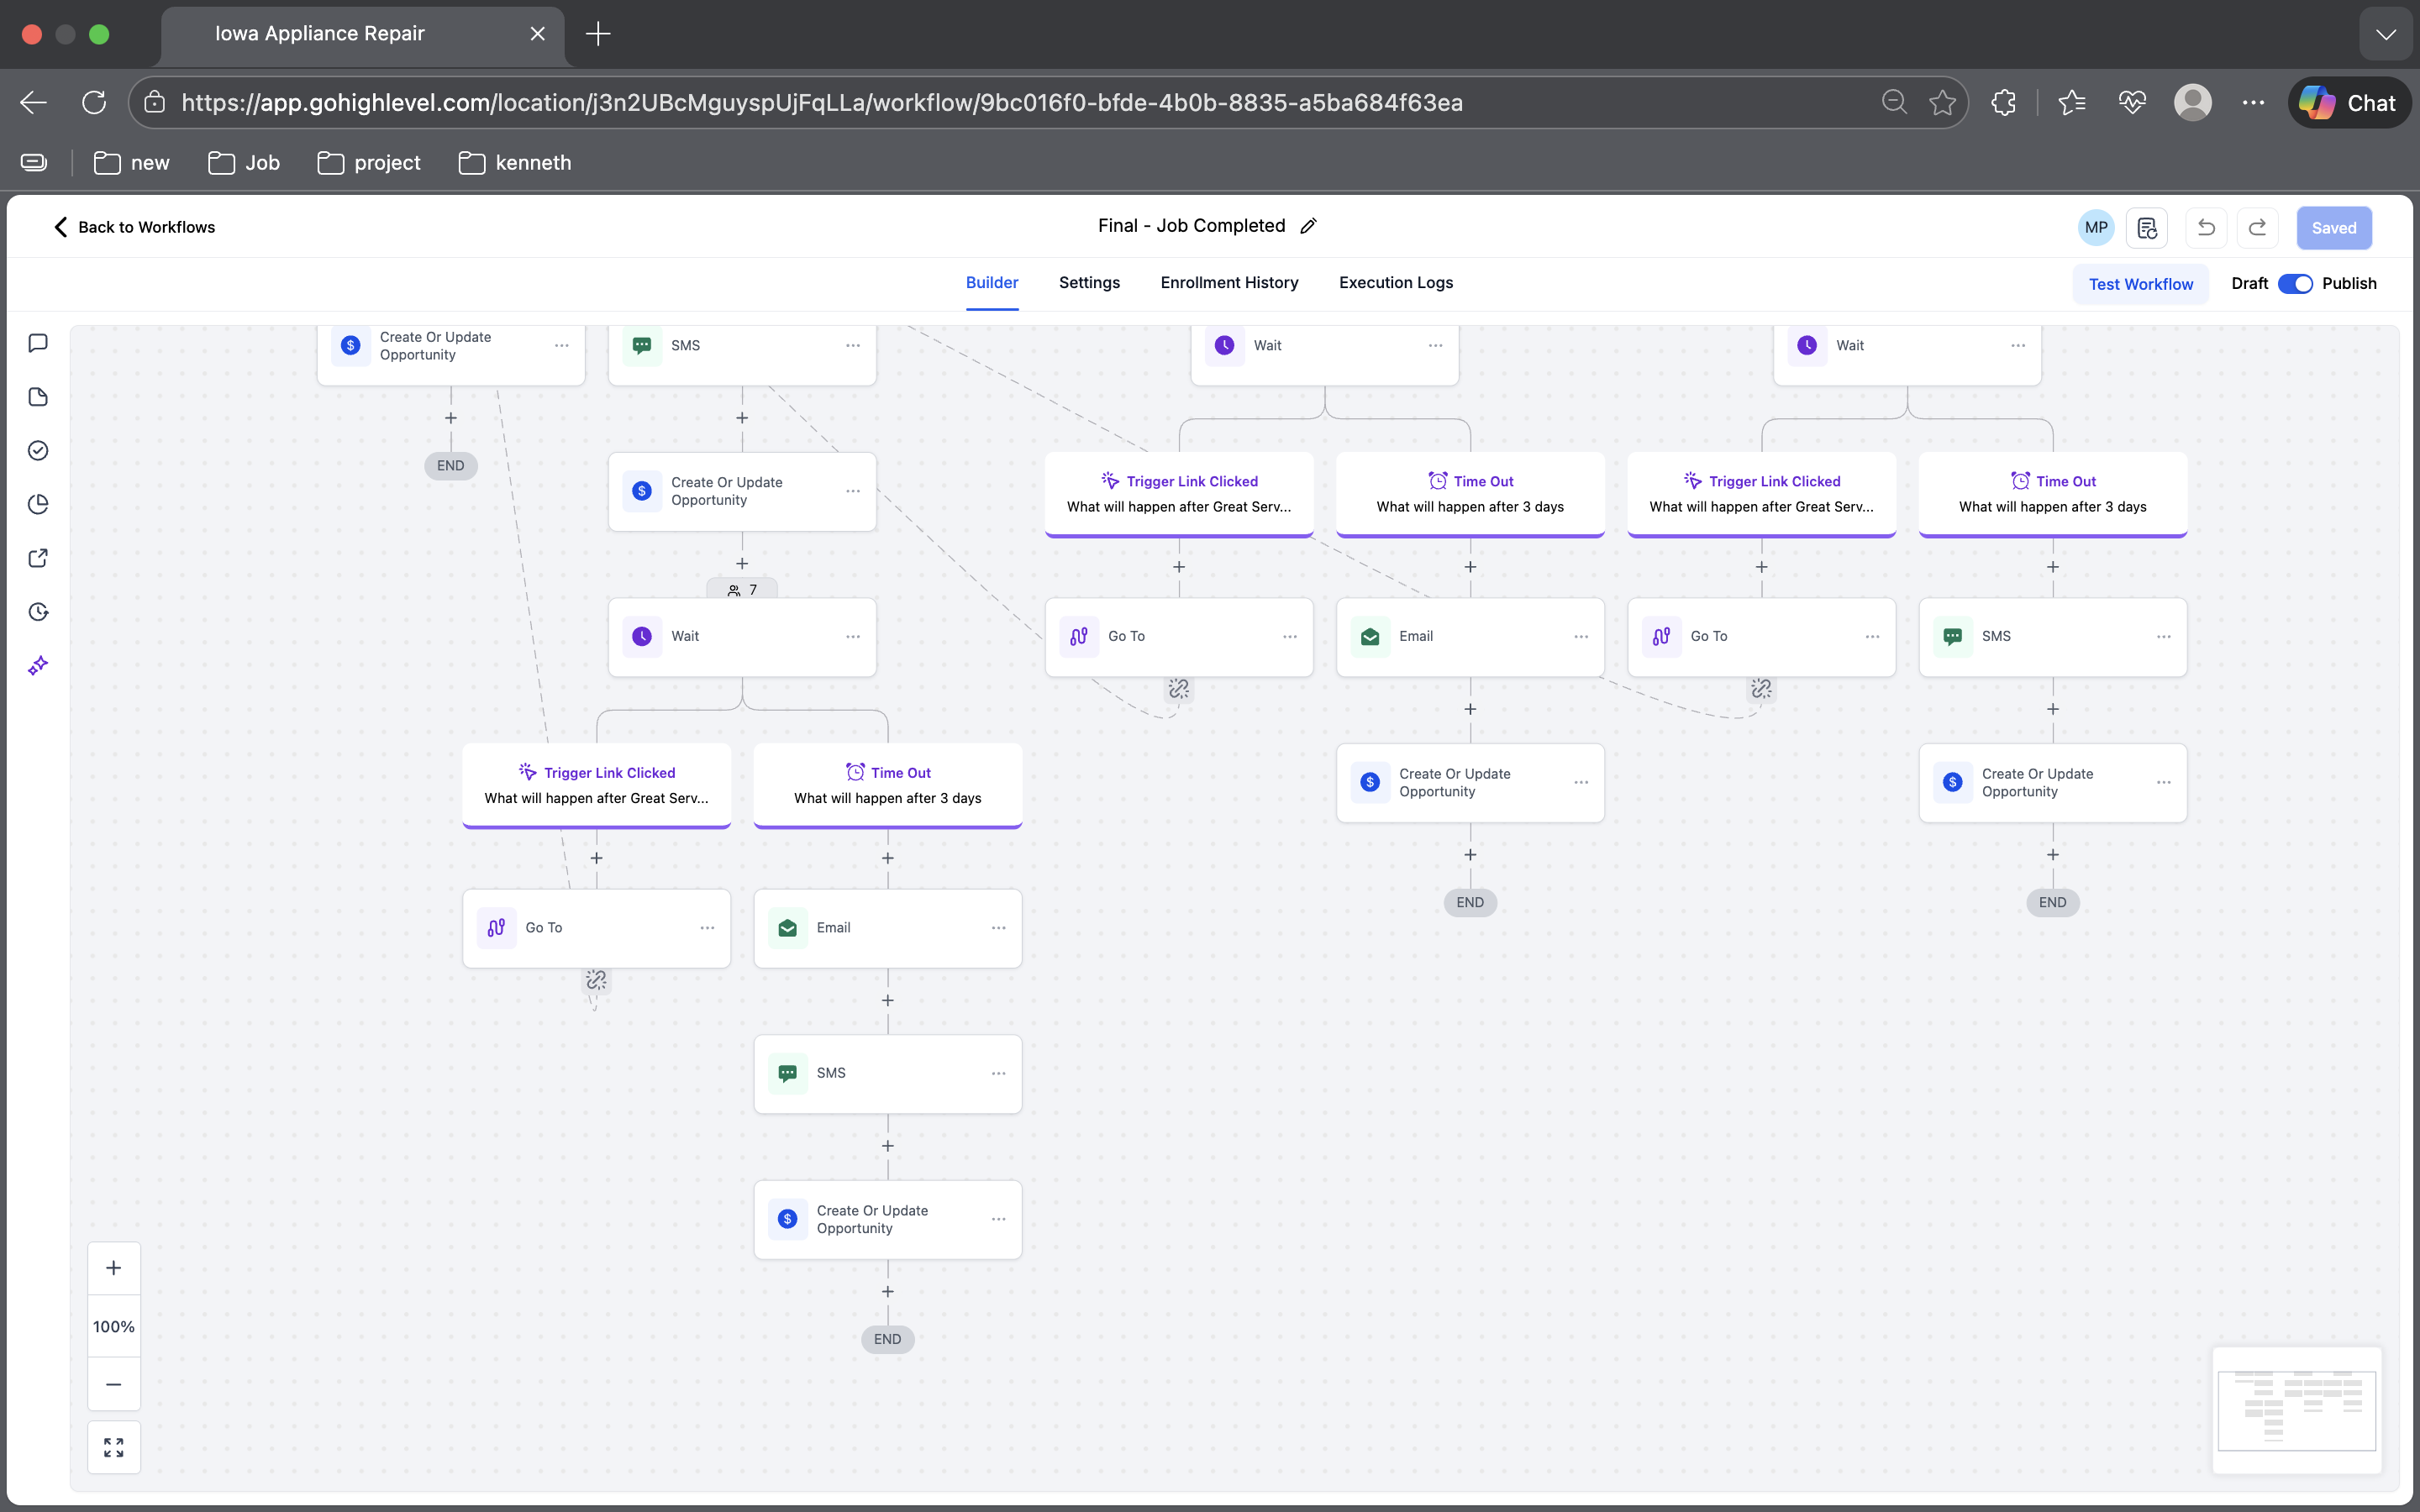The height and width of the screenshot is (1512, 2420).
Task: Click the workflow minimap thumbnail
Action: pyautogui.click(x=2296, y=1410)
